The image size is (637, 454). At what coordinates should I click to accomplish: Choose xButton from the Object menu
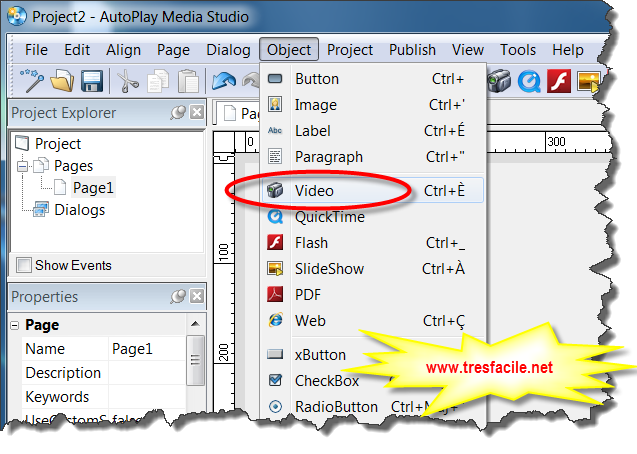click(x=320, y=355)
